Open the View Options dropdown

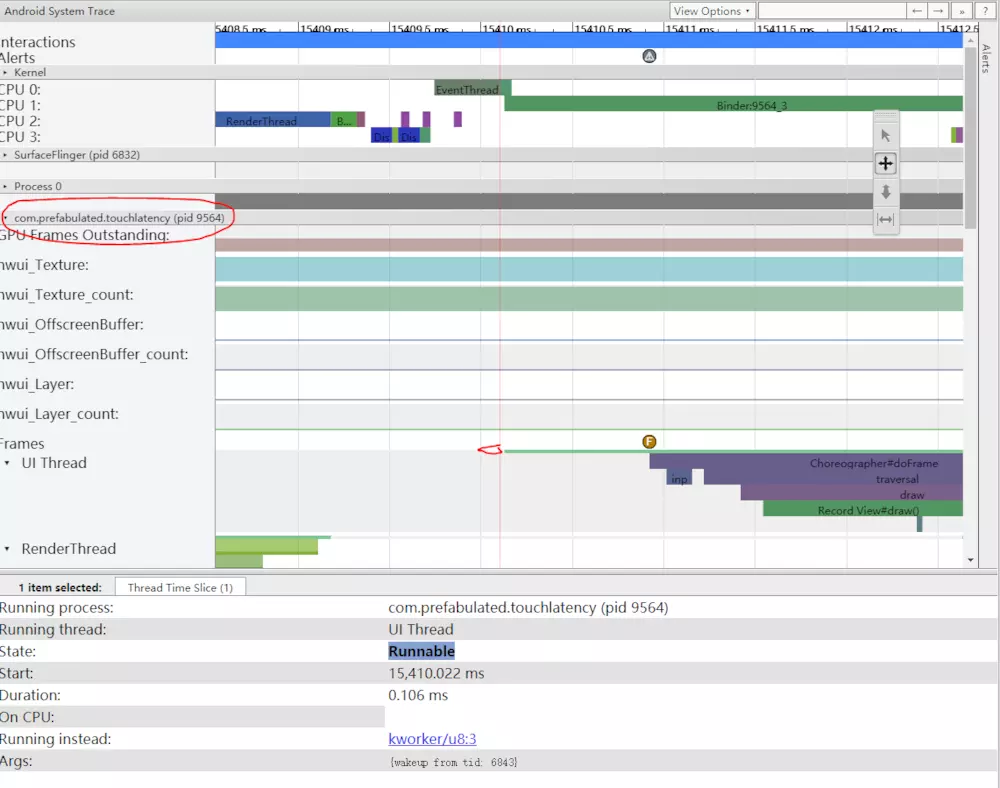712,11
